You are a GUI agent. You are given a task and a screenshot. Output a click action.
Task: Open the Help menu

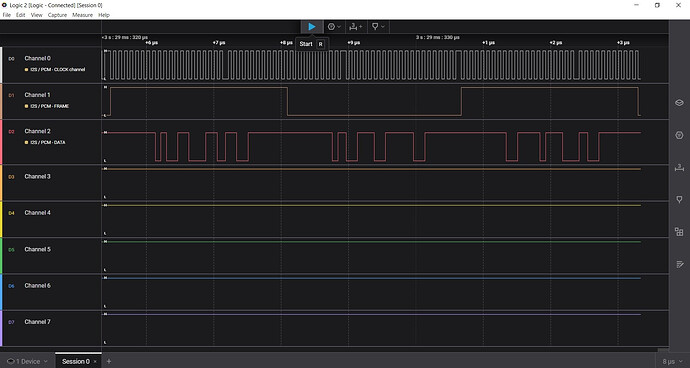(x=104, y=15)
